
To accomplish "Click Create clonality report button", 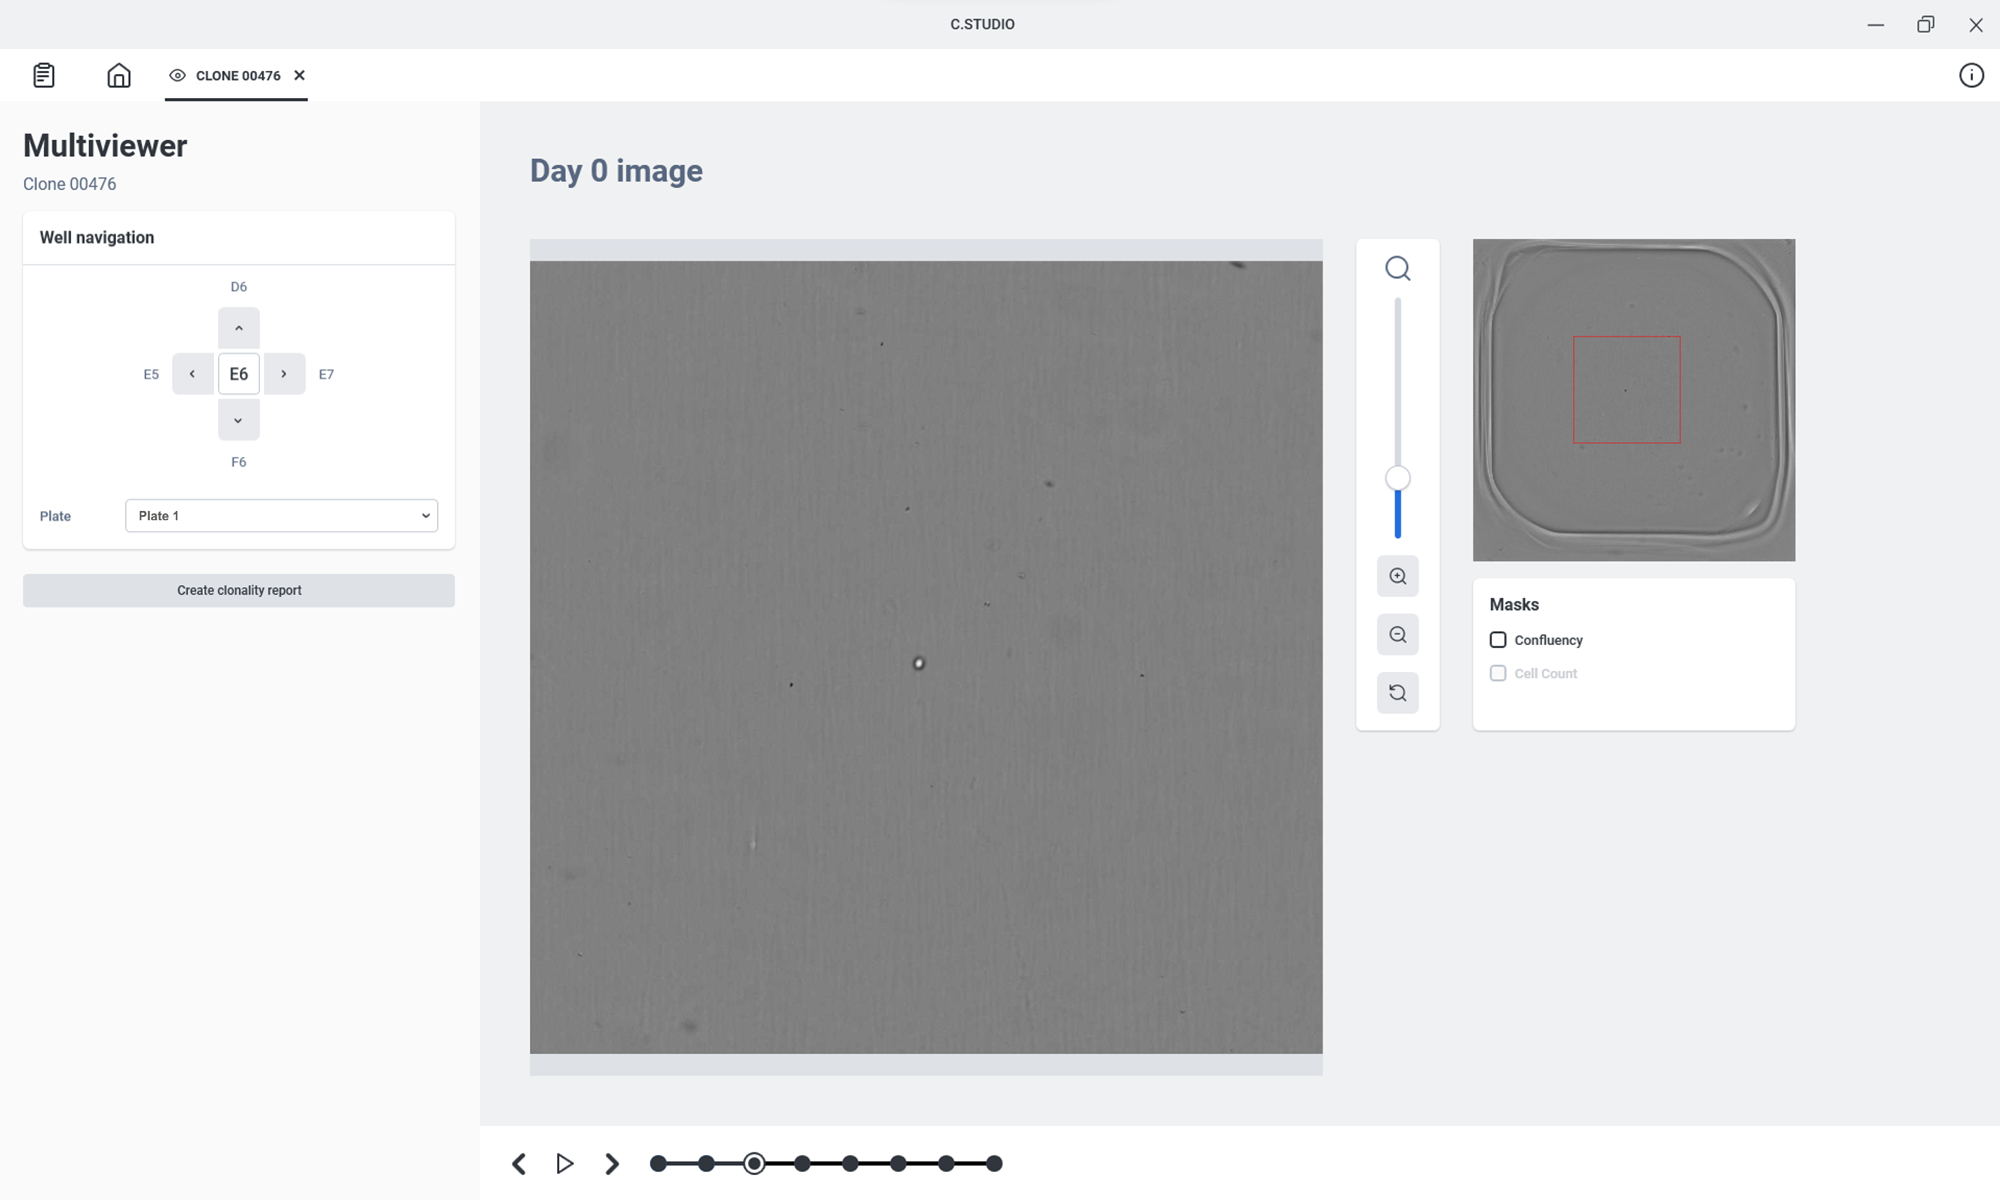I will (x=239, y=590).
